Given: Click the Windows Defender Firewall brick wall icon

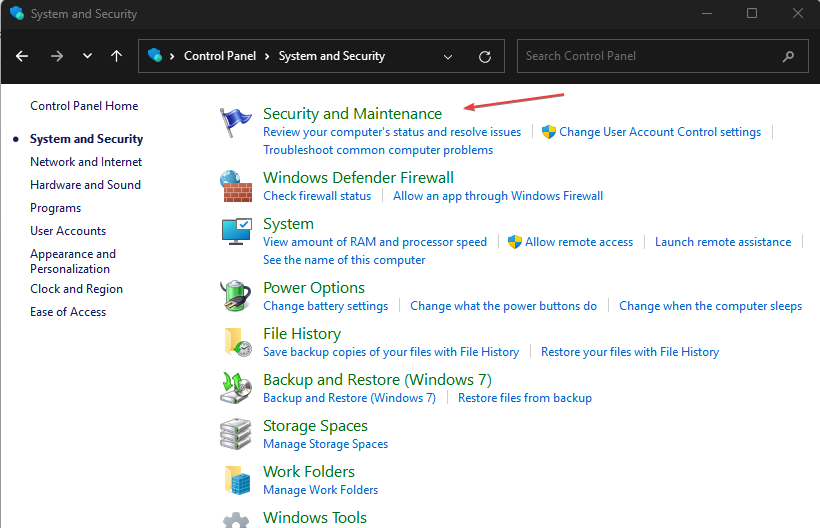Looking at the screenshot, I should tap(236, 186).
